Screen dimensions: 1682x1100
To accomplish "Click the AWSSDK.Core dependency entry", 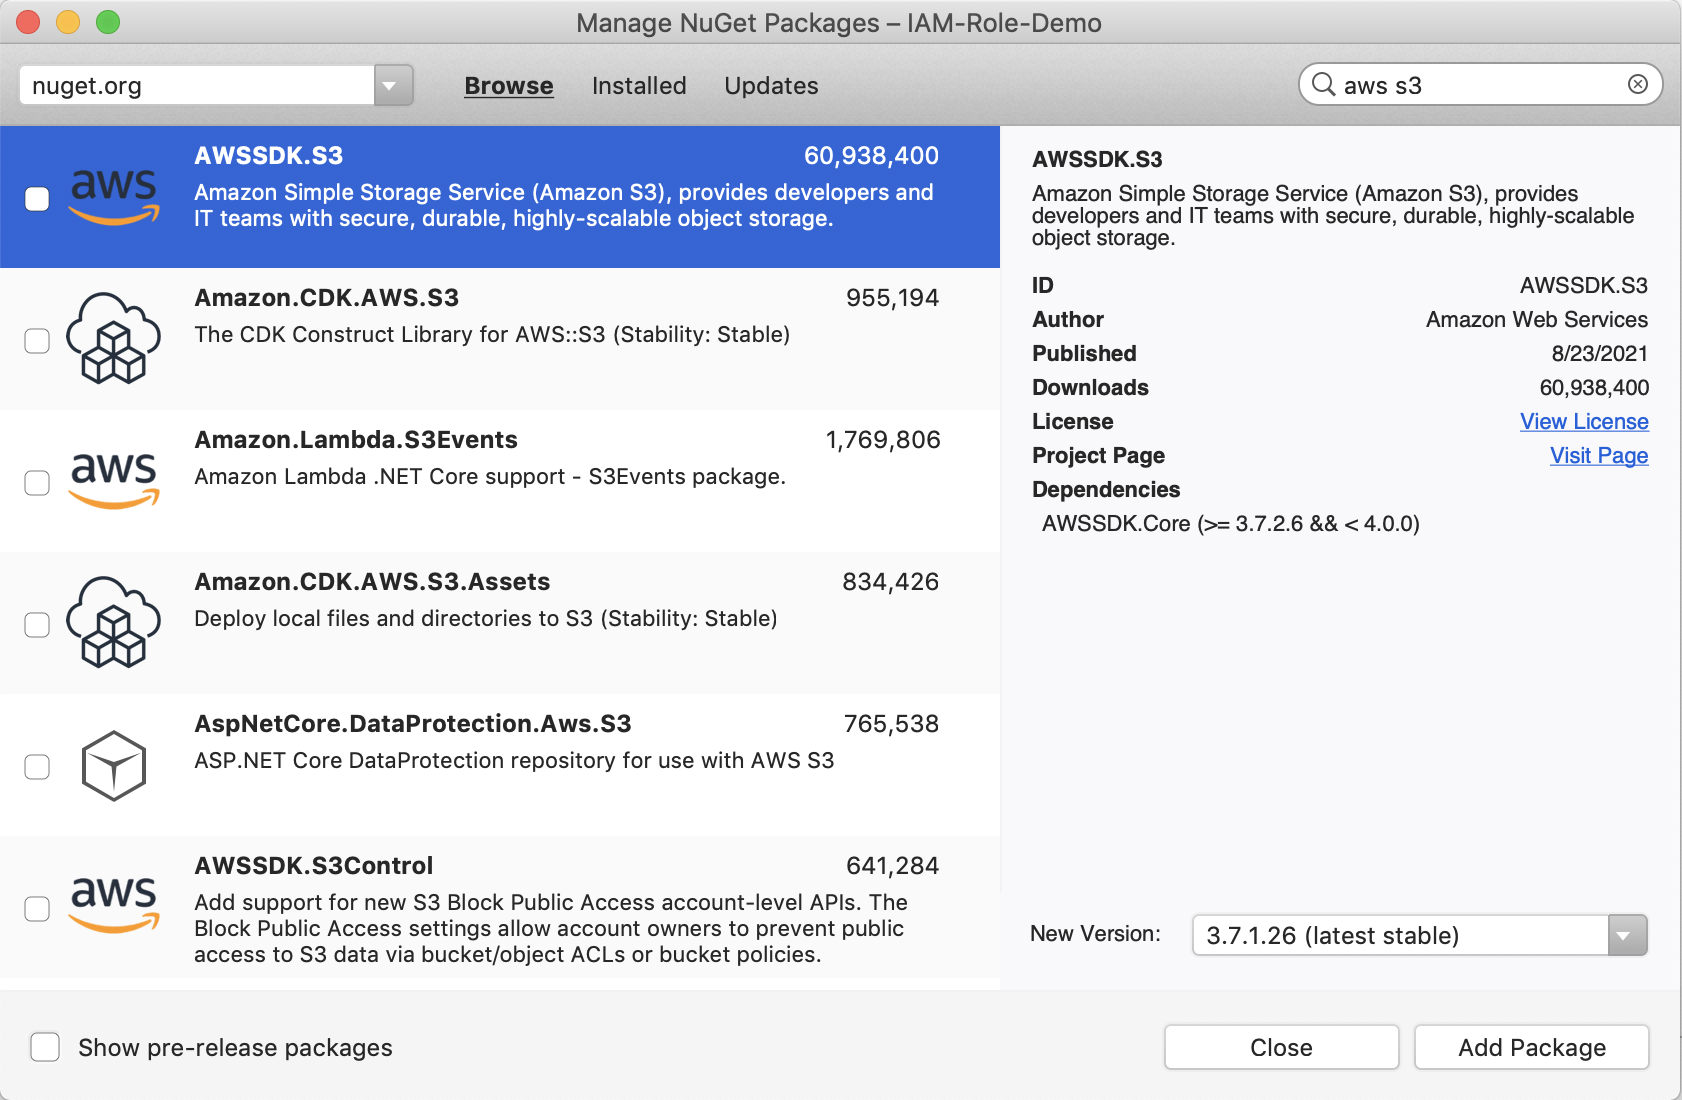I will pyautogui.click(x=1231, y=524).
